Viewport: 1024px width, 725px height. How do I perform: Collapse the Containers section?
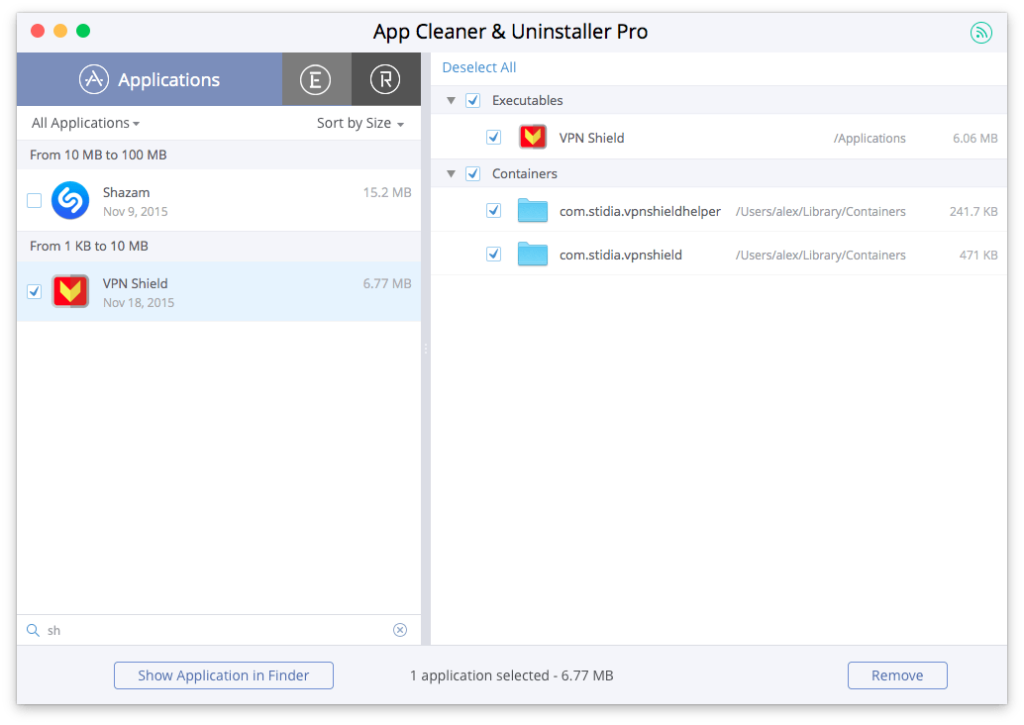click(x=451, y=173)
